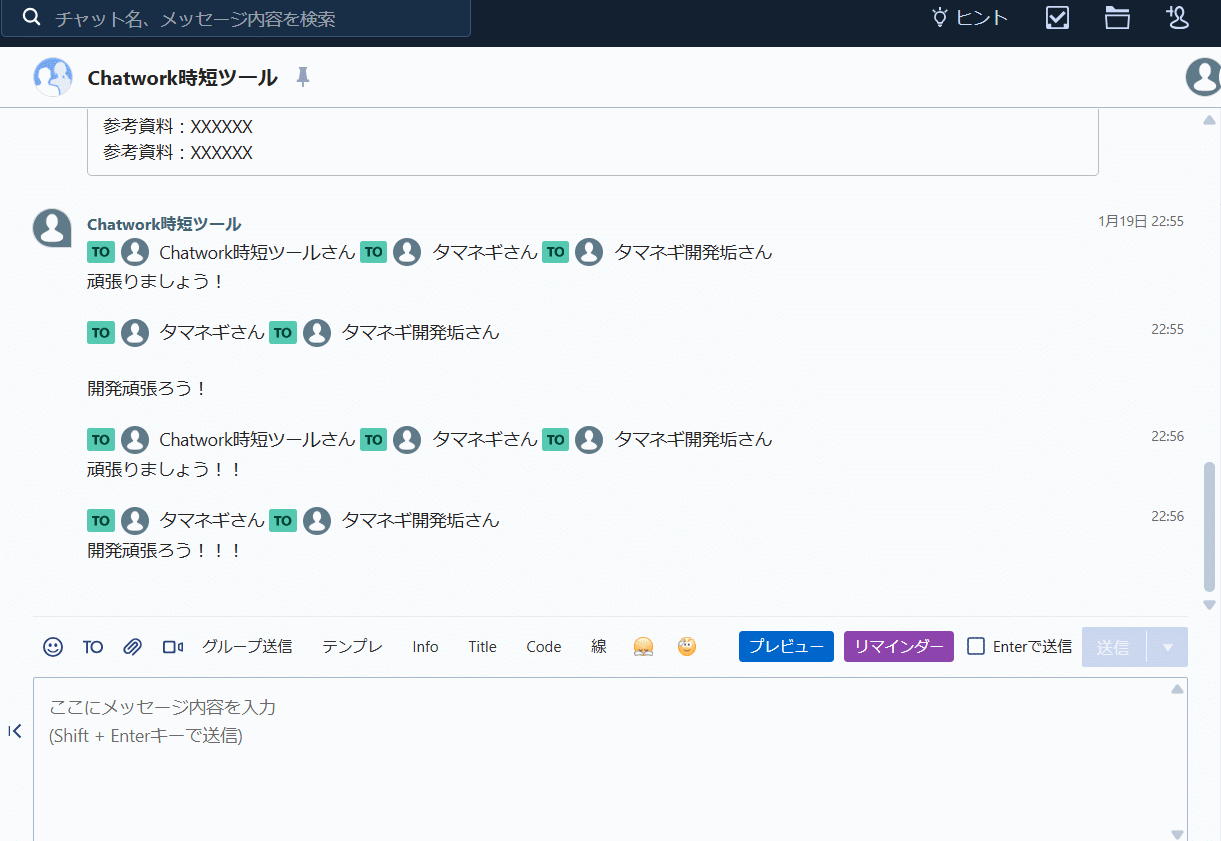1221x841 pixels.
Task: Open the ヒント hints lightbulb
Action: [969, 17]
